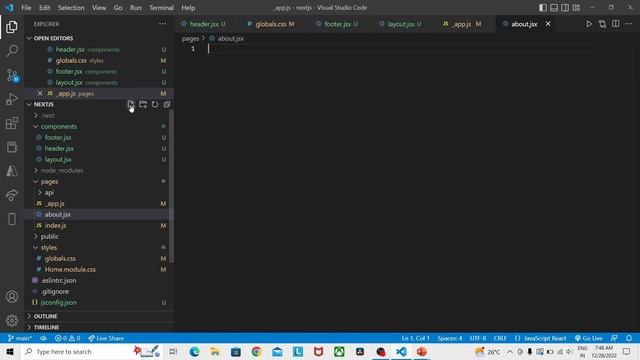
Task: Open the Live Share activity bar icon
Action: [x=12, y=195]
